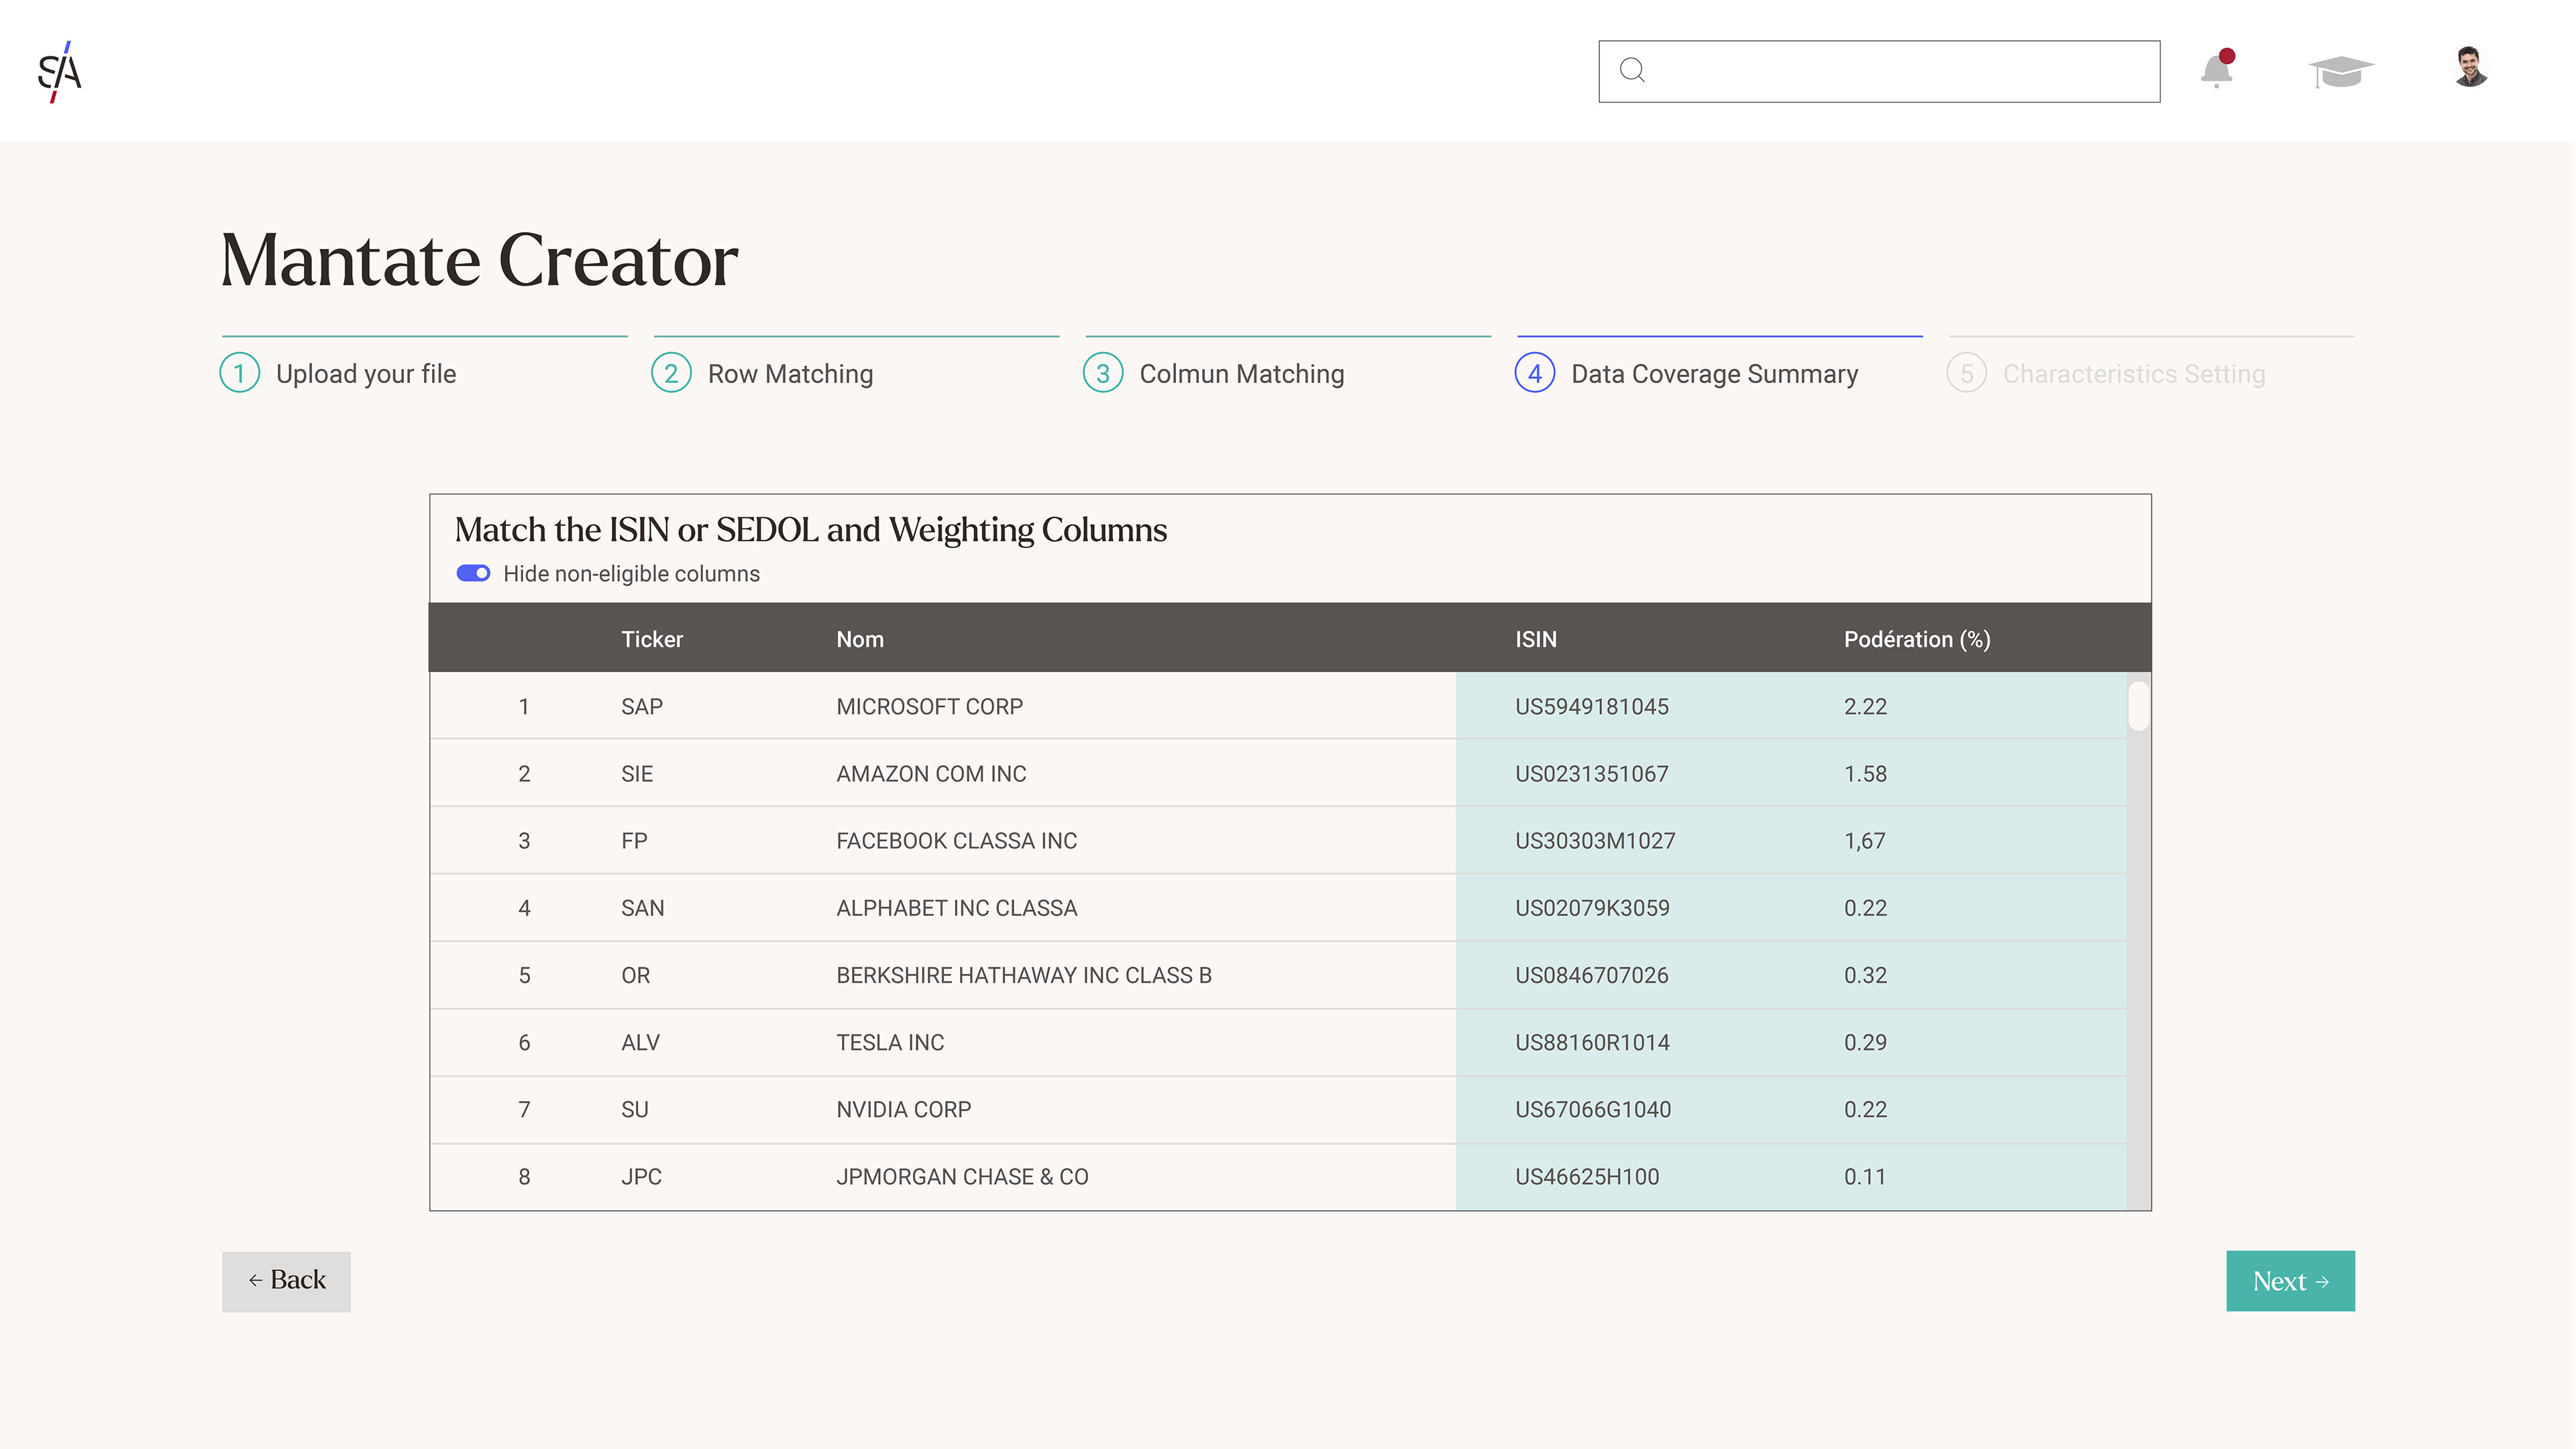This screenshot has height=1449, width=2576.
Task: Open the graduation cap learning icon
Action: tap(2340, 71)
